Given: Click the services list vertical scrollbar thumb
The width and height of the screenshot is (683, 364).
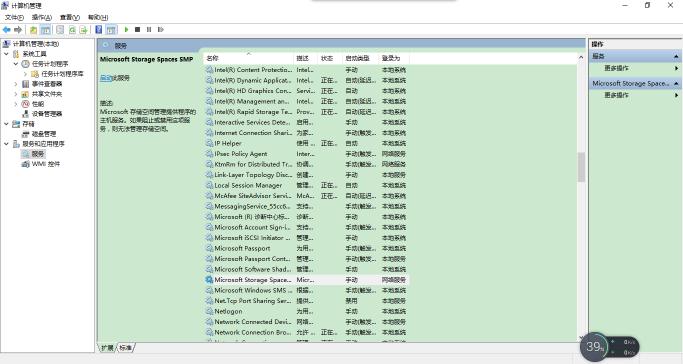Looking at the screenshot, I should pos(581,167).
